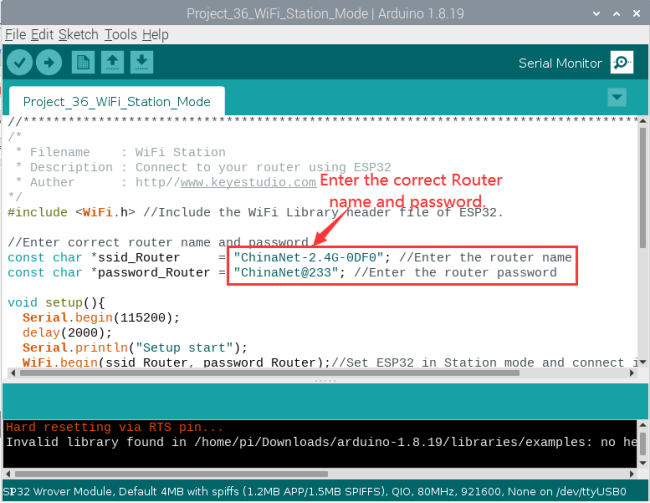This screenshot has height=503, width=650.
Task: Click the editor scroll-down arrow
Action: [643, 362]
